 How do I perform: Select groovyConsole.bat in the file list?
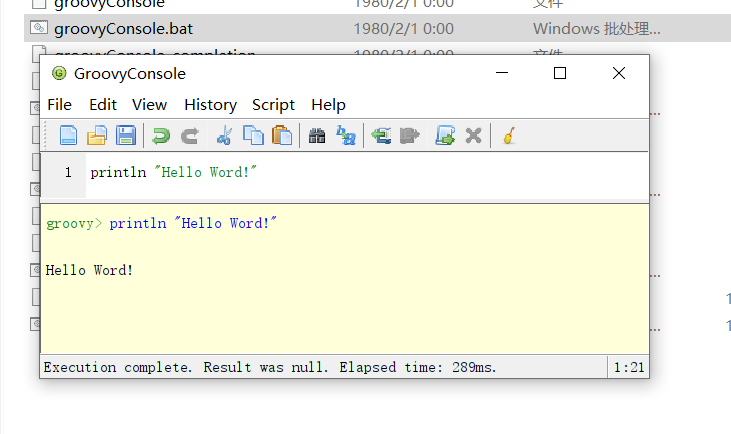click(x=124, y=28)
